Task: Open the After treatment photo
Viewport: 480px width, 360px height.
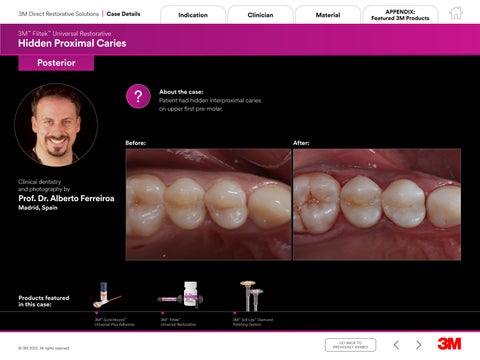Action: pos(377,204)
